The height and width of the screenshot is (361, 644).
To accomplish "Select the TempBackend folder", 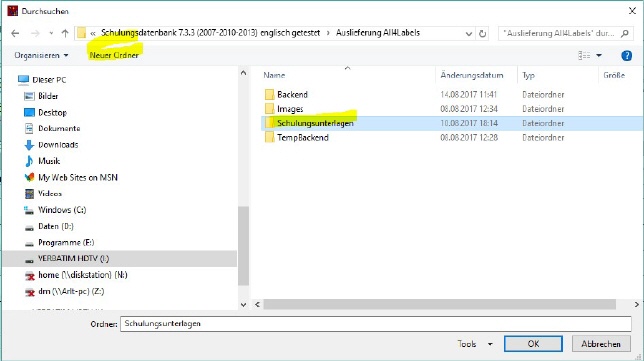I will [x=303, y=138].
